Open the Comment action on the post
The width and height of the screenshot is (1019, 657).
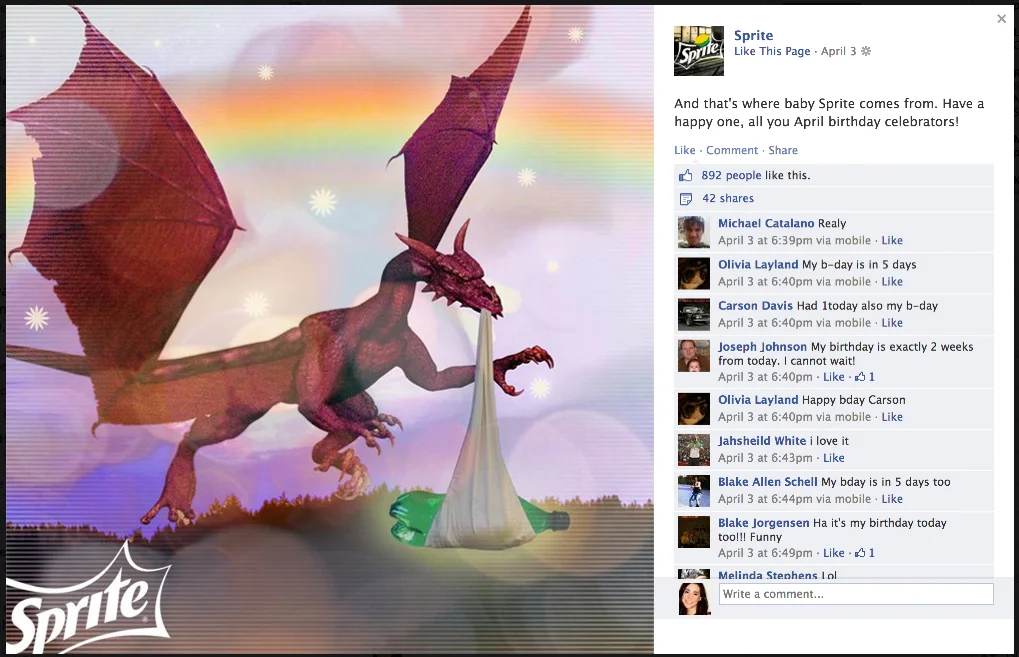coord(731,149)
